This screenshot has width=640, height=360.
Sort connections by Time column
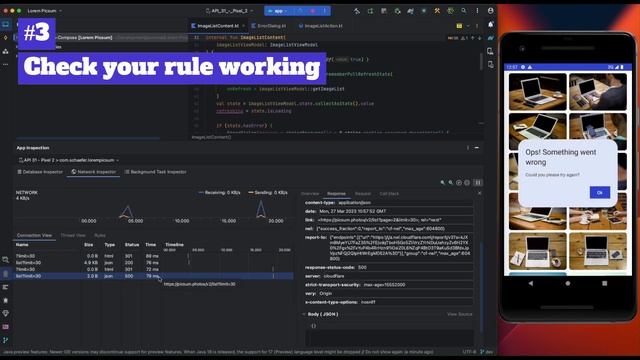151,244
